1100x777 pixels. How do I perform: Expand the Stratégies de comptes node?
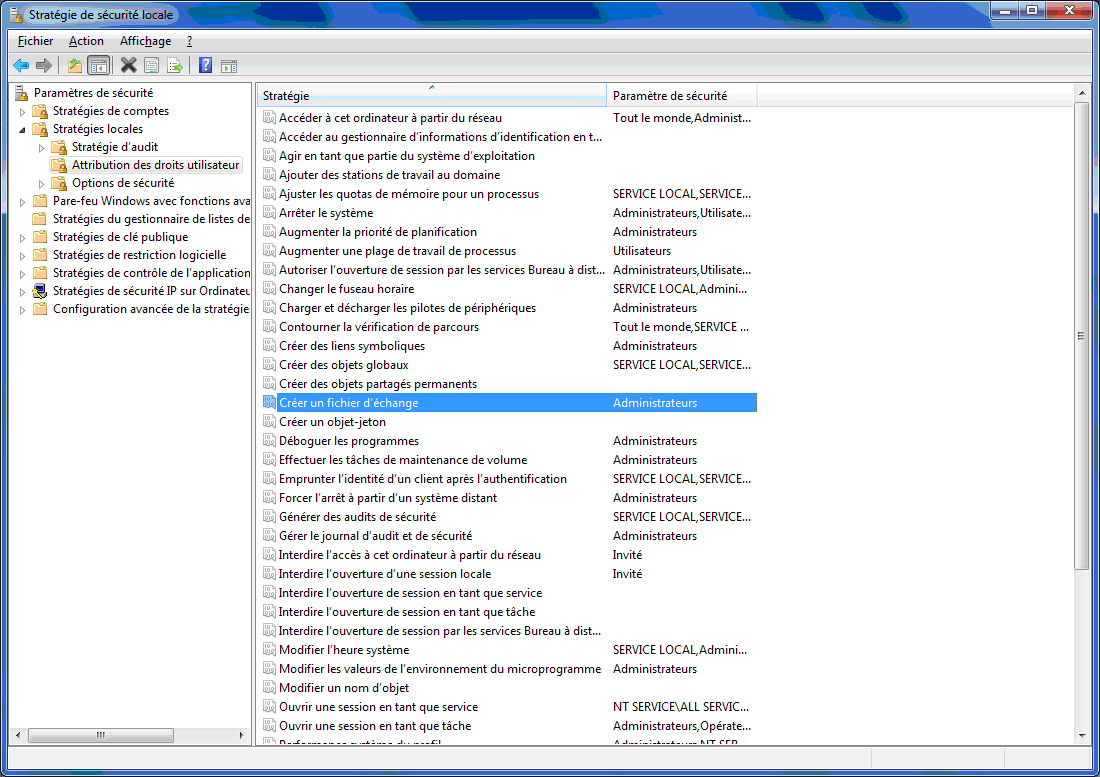tap(23, 111)
